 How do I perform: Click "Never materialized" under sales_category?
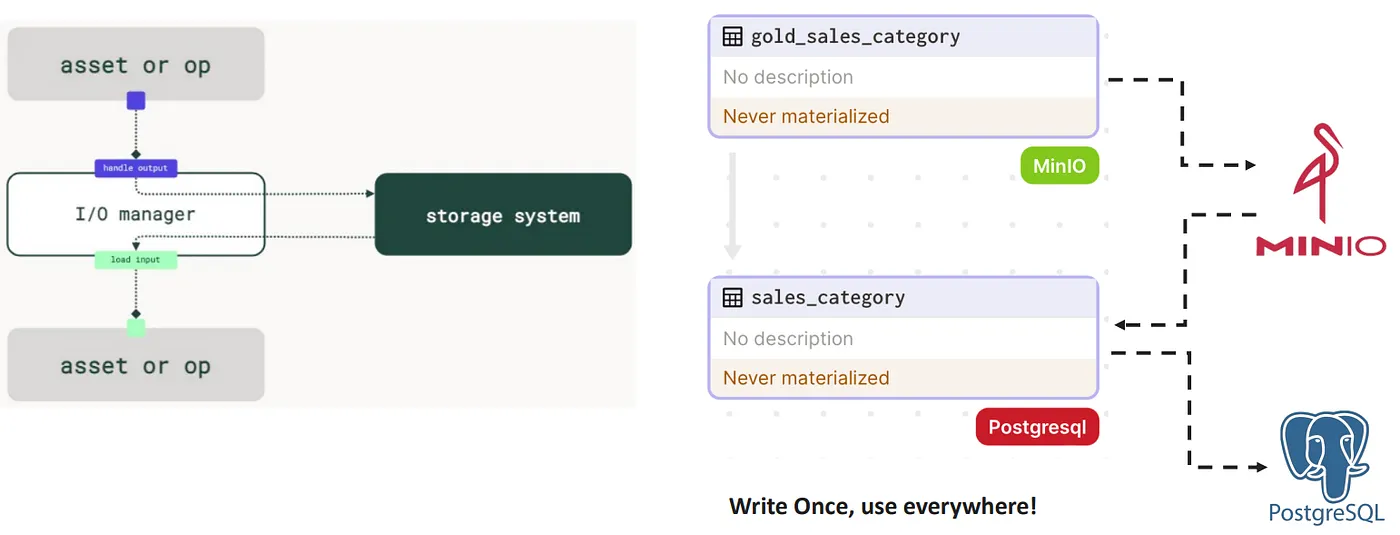pyautogui.click(x=806, y=378)
